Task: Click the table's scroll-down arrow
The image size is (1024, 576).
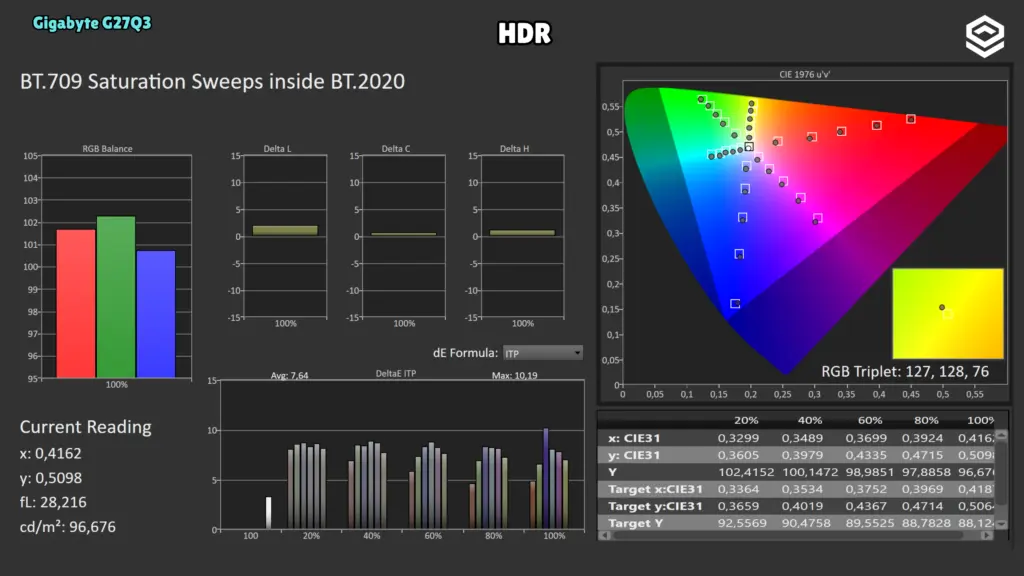Action: pos(1001,524)
